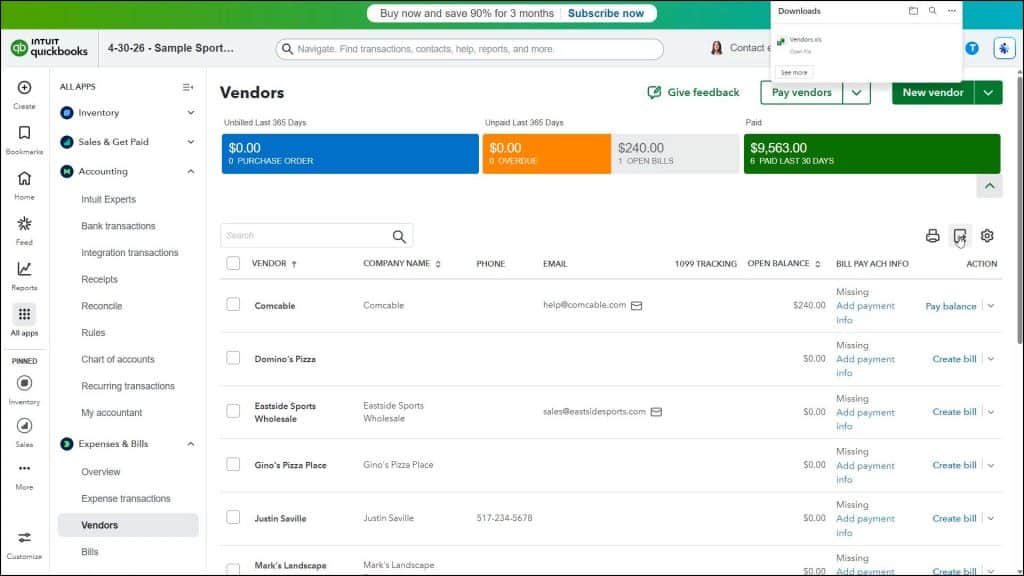Open Reconcile menu item
Screen dimensions: 1024x576
pyautogui.click(x=102, y=306)
